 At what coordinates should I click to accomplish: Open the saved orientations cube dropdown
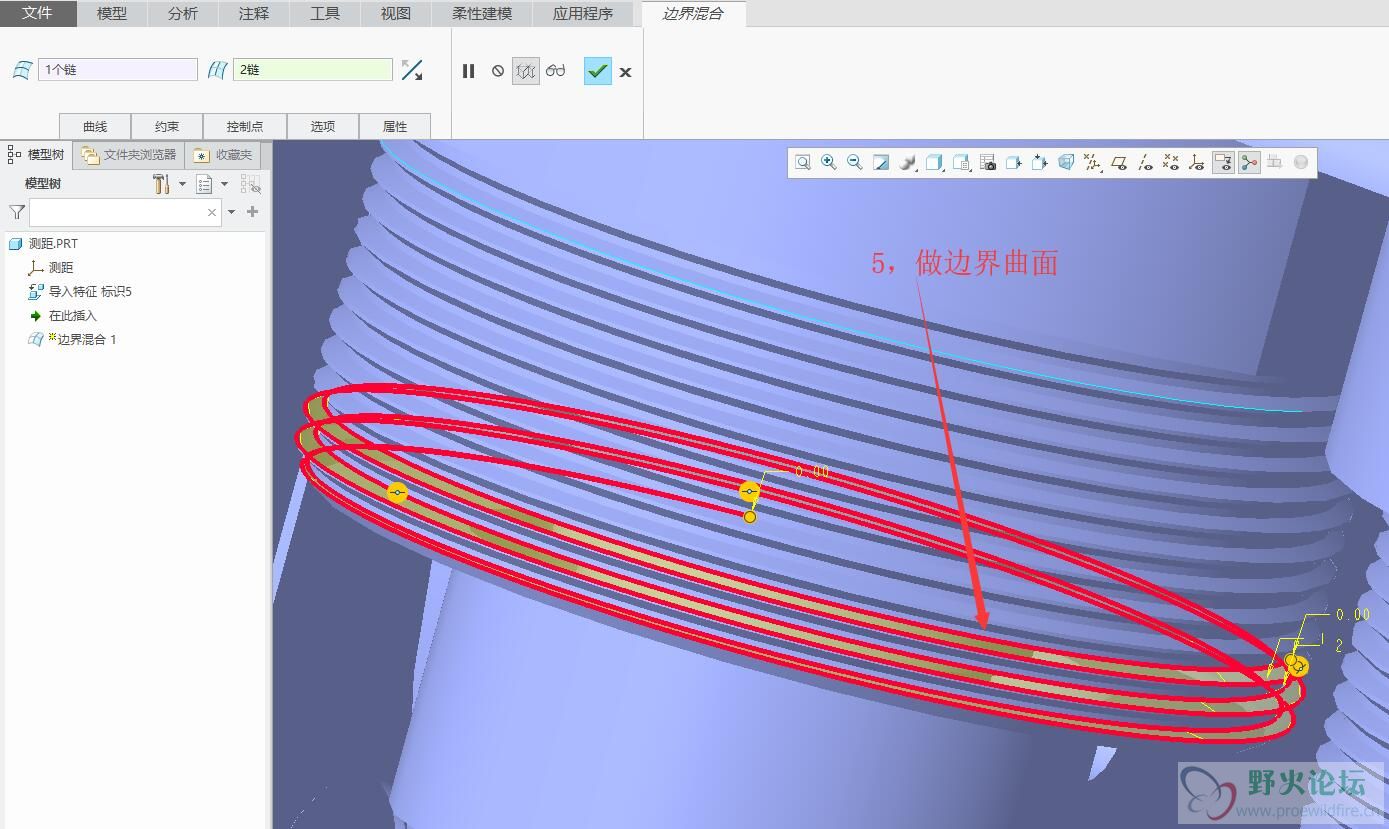[935, 162]
